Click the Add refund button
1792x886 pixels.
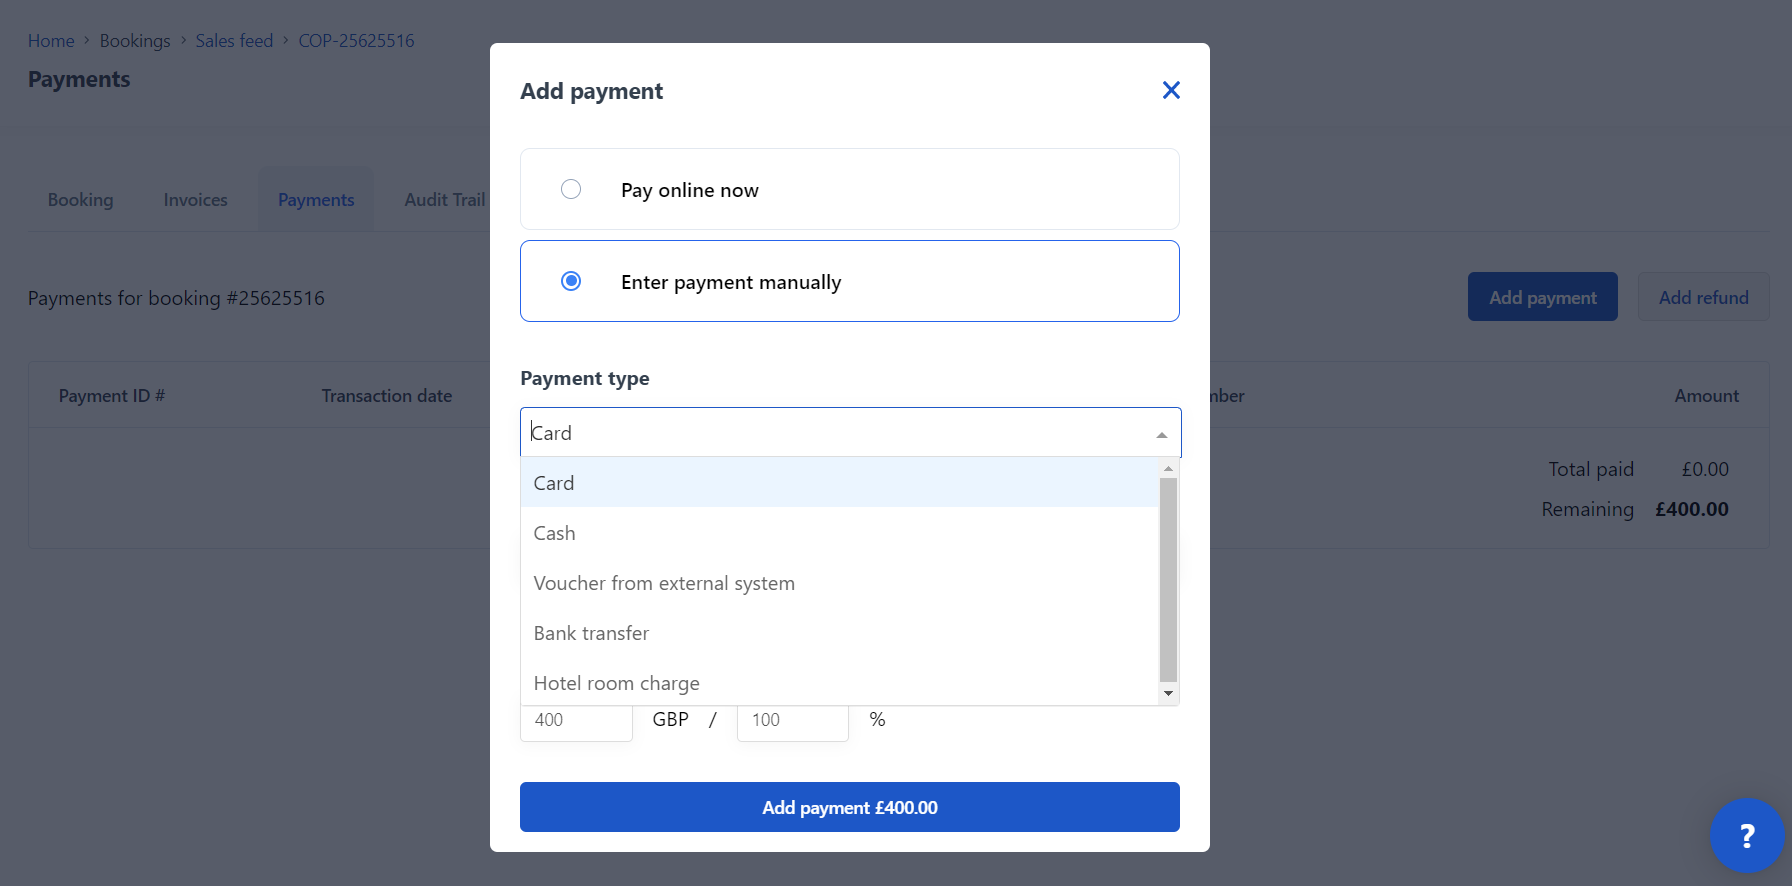[1704, 297]
